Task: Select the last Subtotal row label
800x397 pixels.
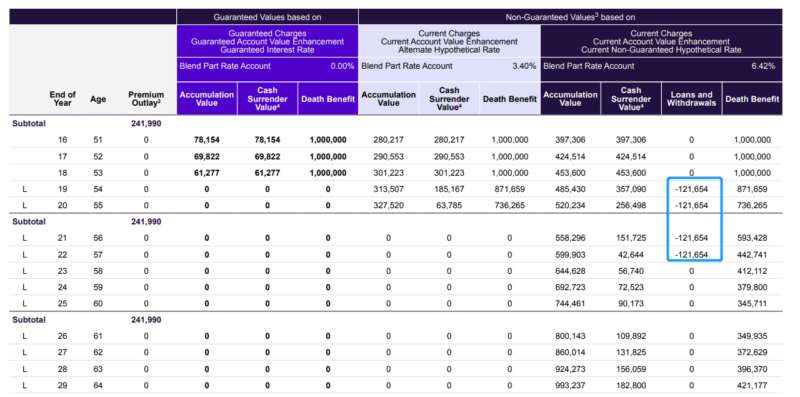Action: (29, 320)
